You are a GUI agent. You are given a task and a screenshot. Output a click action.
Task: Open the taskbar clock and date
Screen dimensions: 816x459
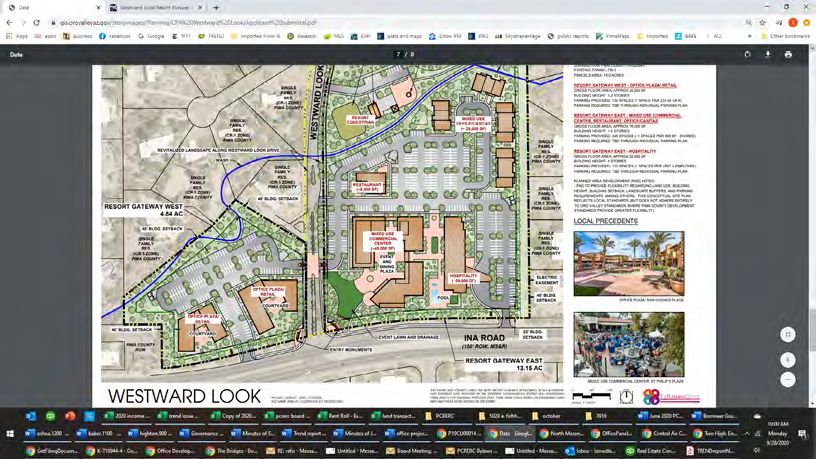[x=777, y=433]
